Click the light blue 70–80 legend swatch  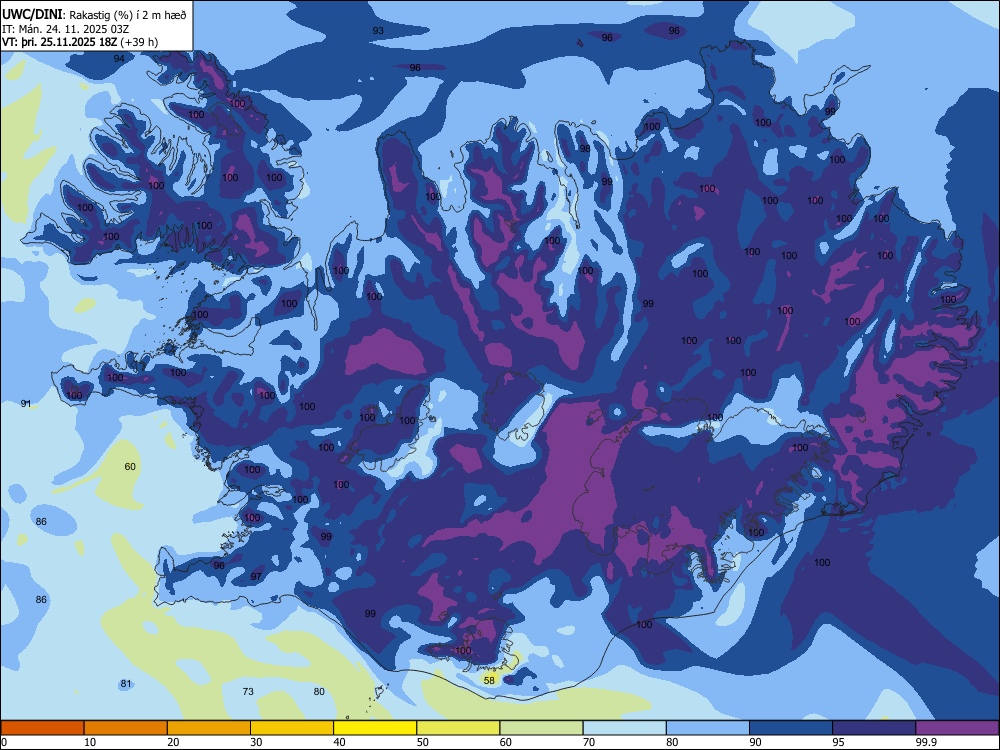pos(624,728)
